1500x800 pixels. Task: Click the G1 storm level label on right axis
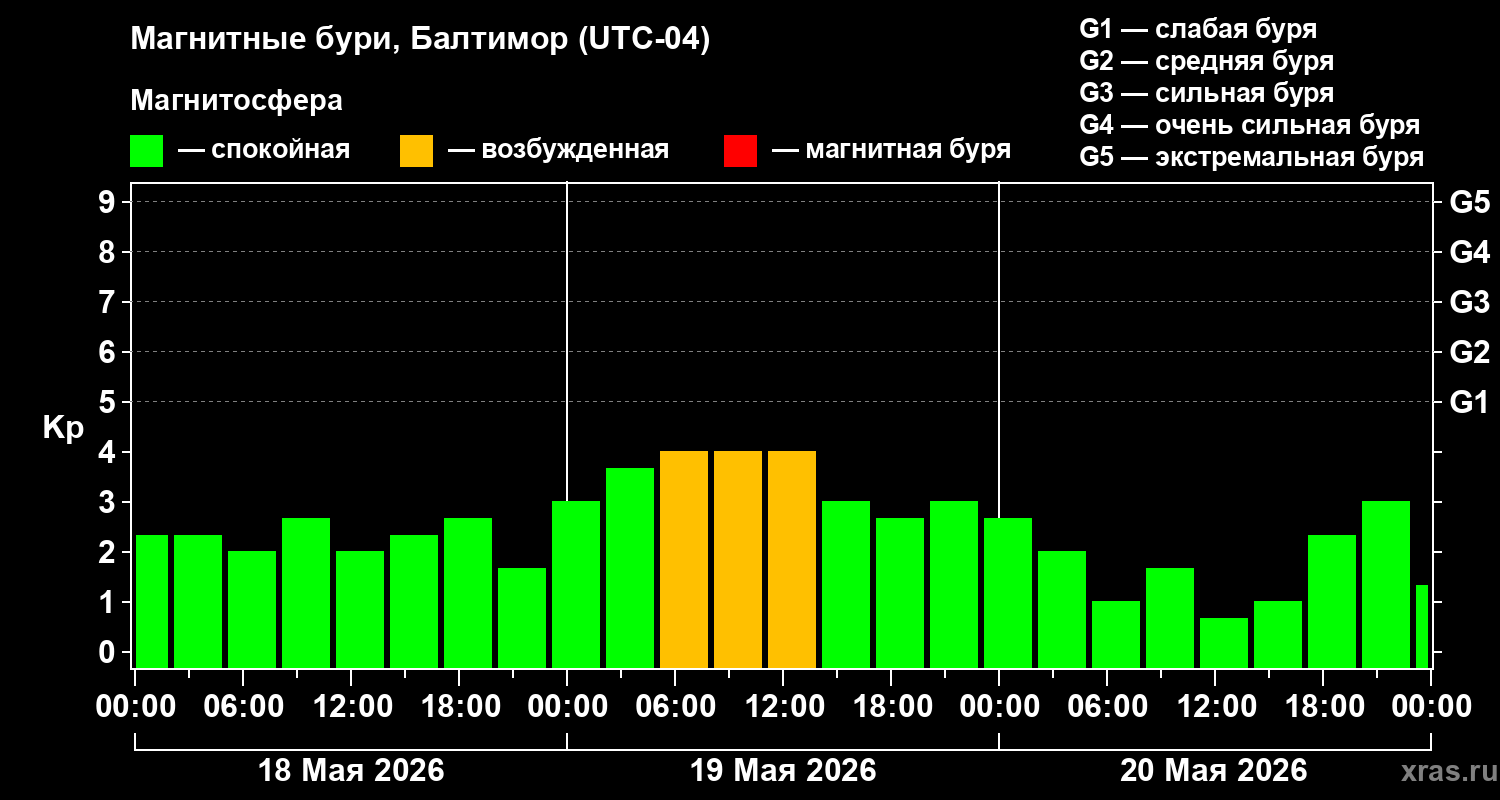1469,402
